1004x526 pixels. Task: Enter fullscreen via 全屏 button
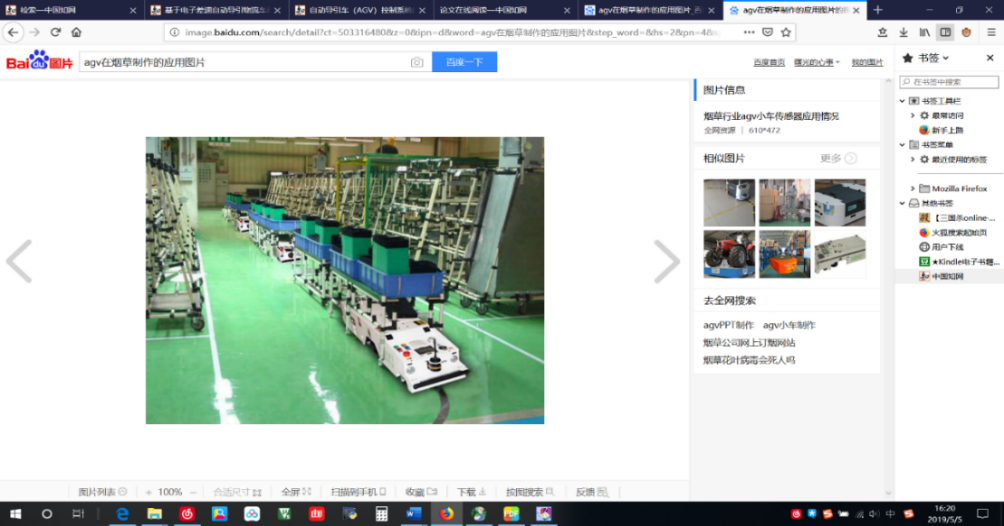[296, 492]
